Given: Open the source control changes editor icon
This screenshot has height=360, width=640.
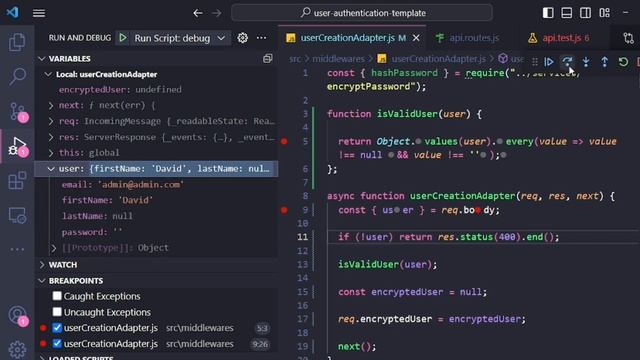Looking at the screenshot, I should (629, 38).
